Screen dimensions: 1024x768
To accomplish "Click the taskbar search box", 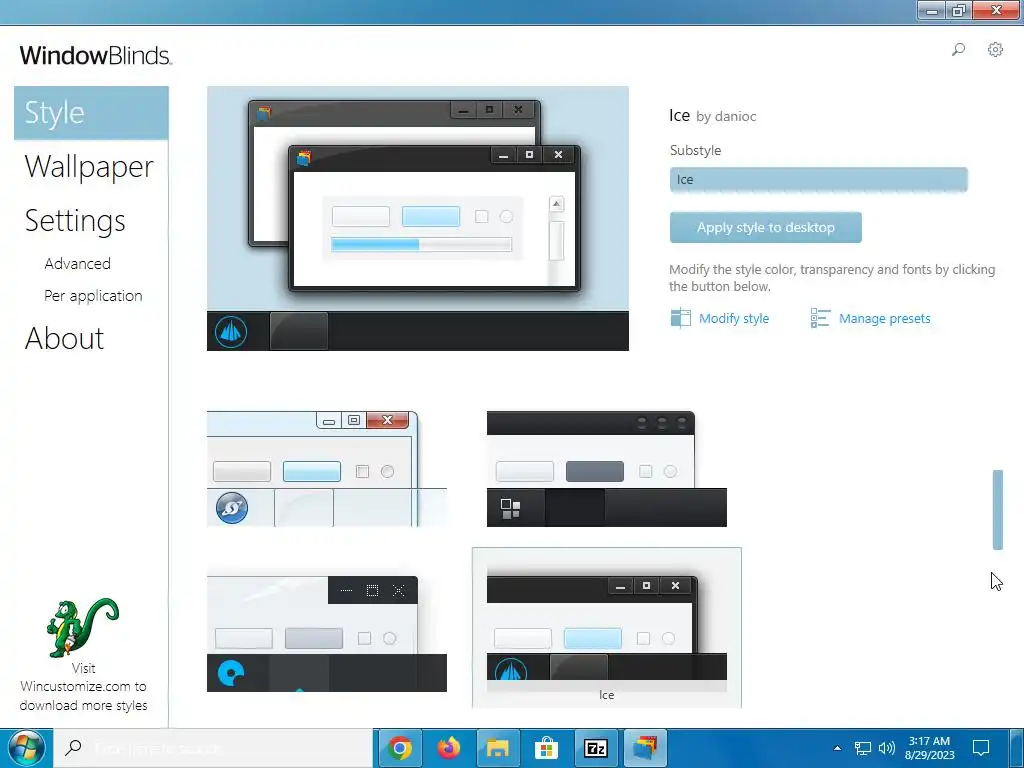I will pos(212,748).
